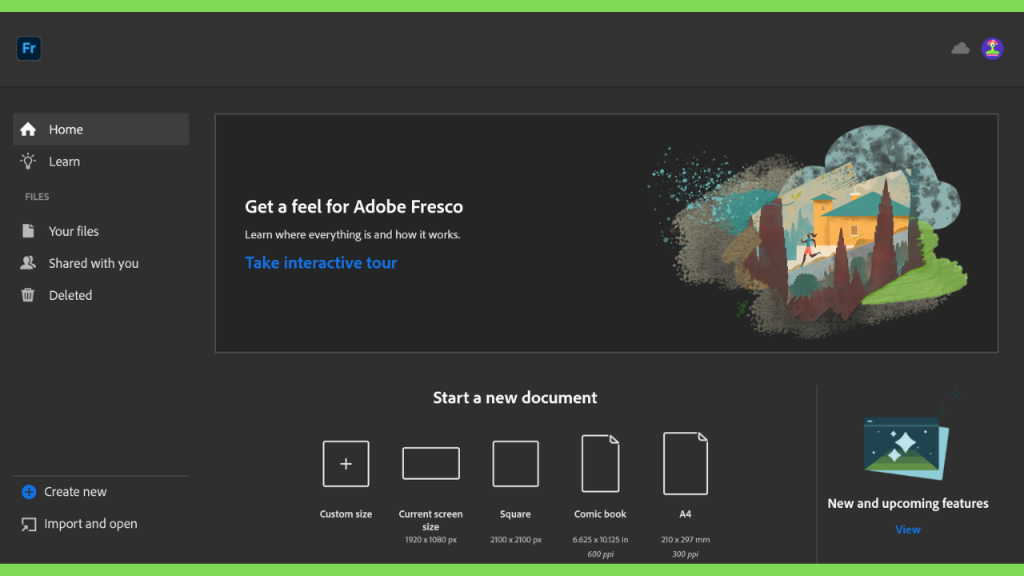Image resolution: width=1024 pixels, height=576 pixels.
Task: Click the 6.625 x 10.125 in dimensions text
Action: 600,539
